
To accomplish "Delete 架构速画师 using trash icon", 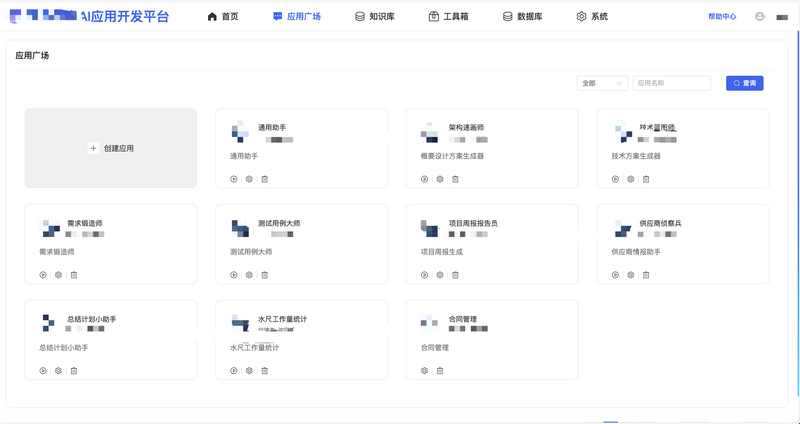I will [x=456, y=179].
